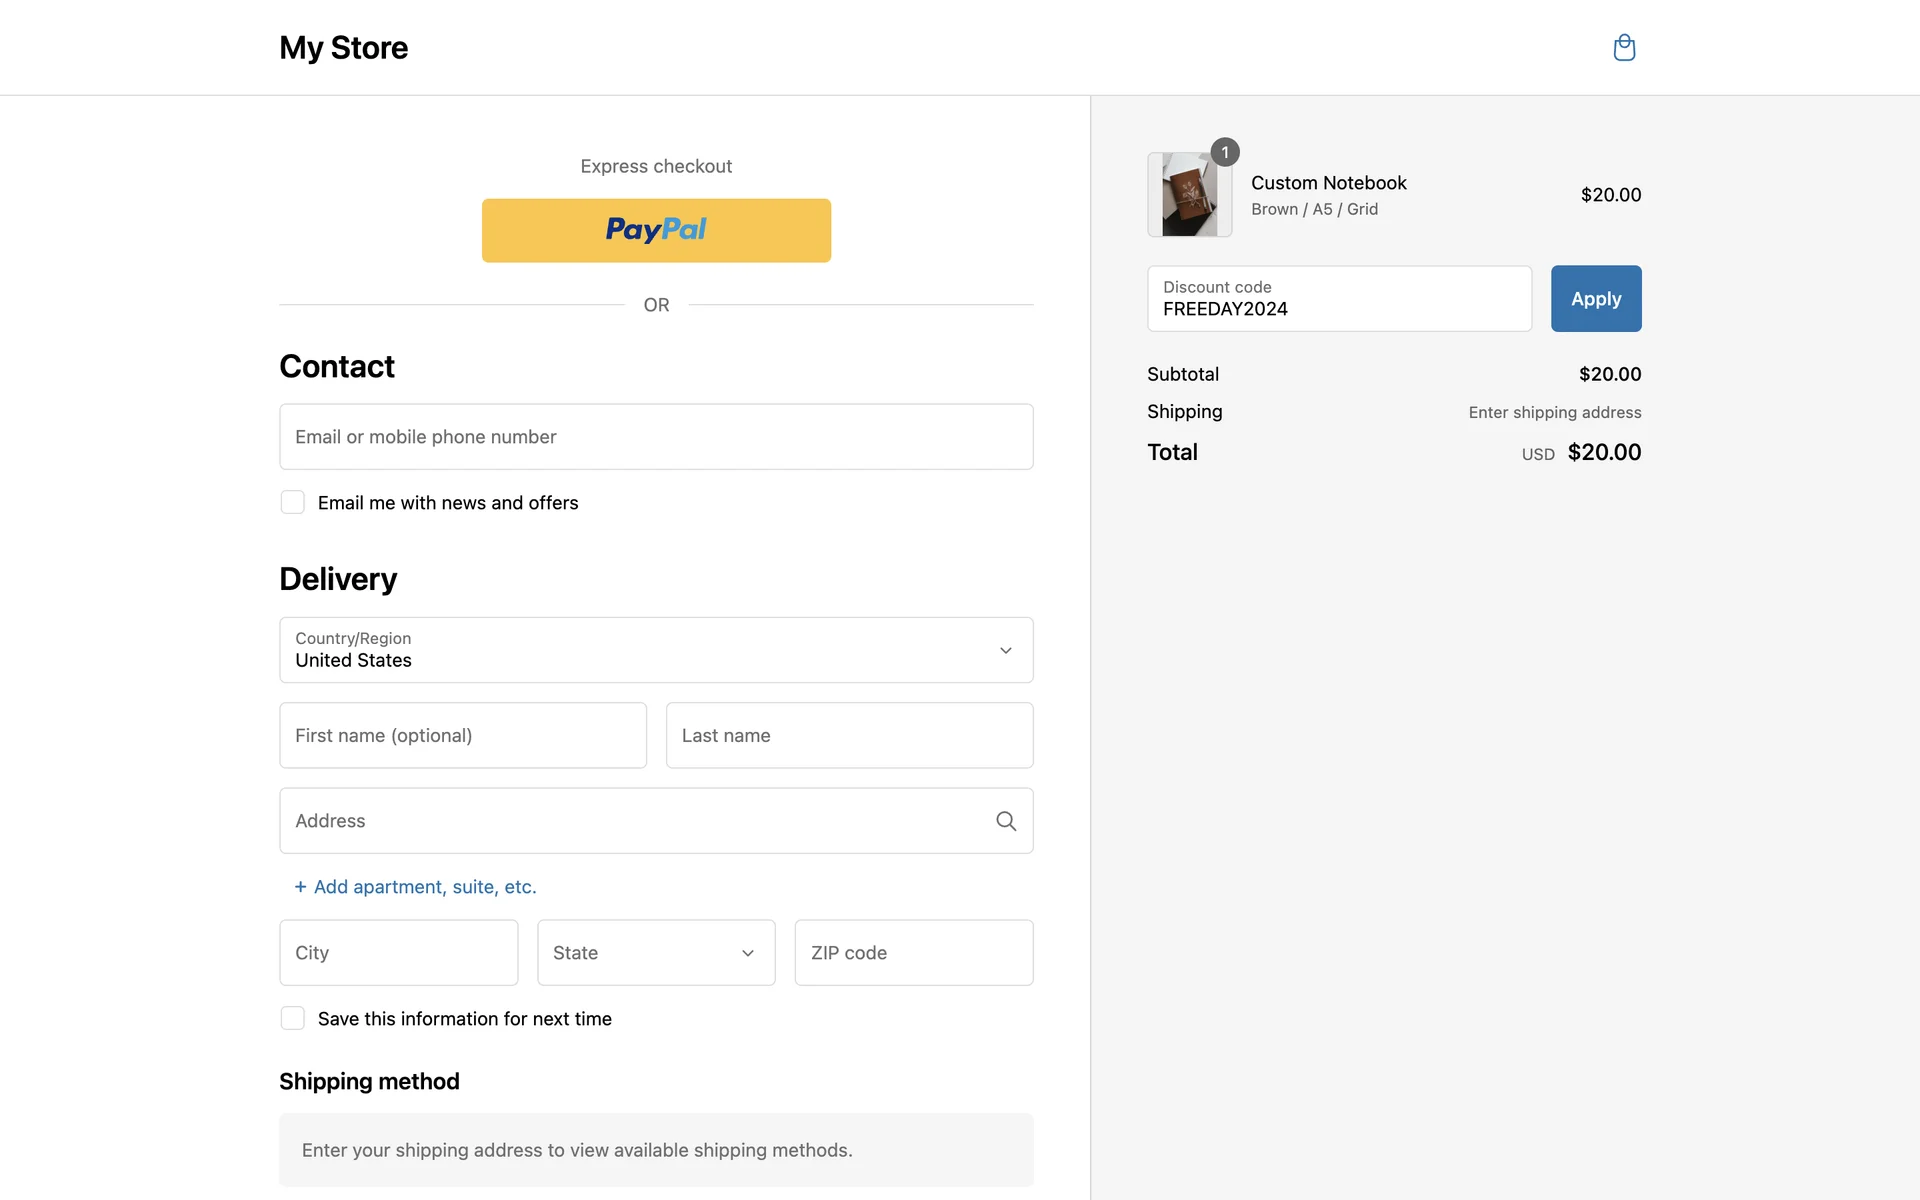Focus the Email or mobile phone field
The width and height of the screenshot is (1920, 1200).
click(x=656, y=437)
